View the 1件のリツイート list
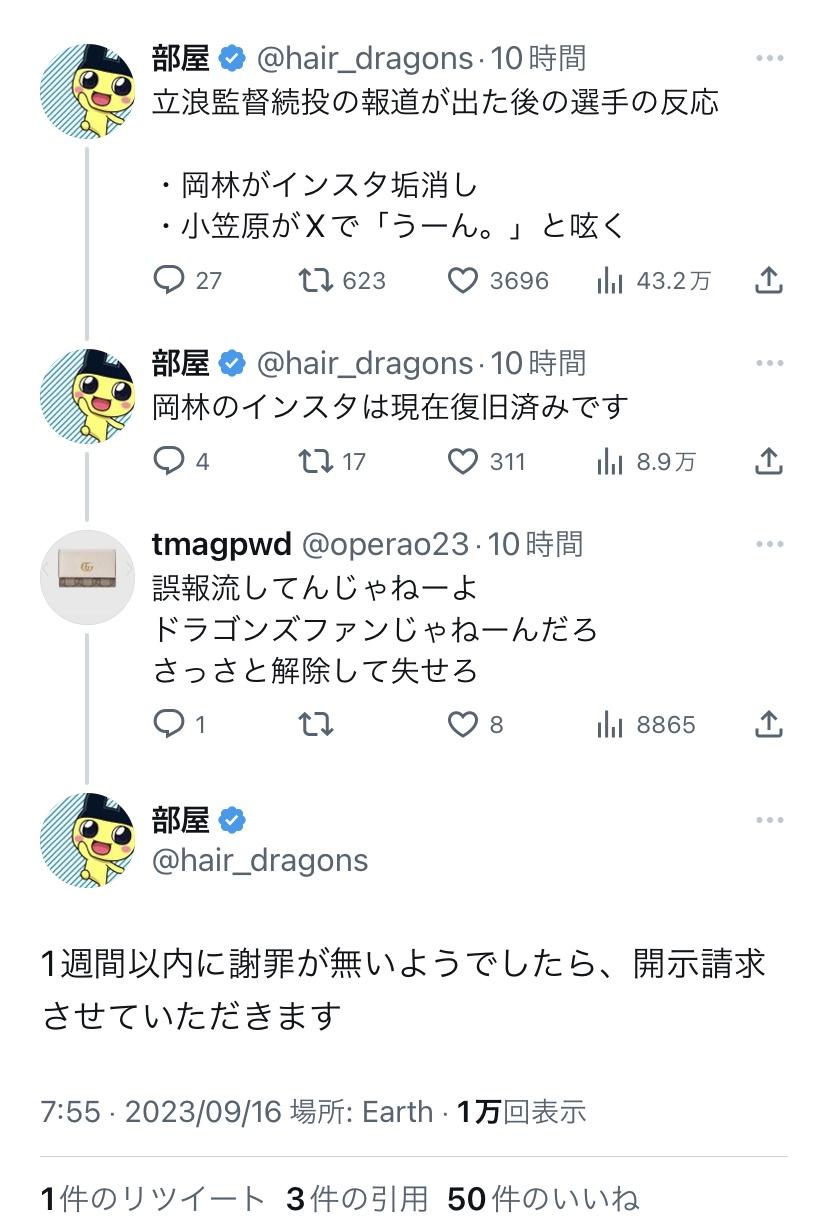 point(153,1198)
